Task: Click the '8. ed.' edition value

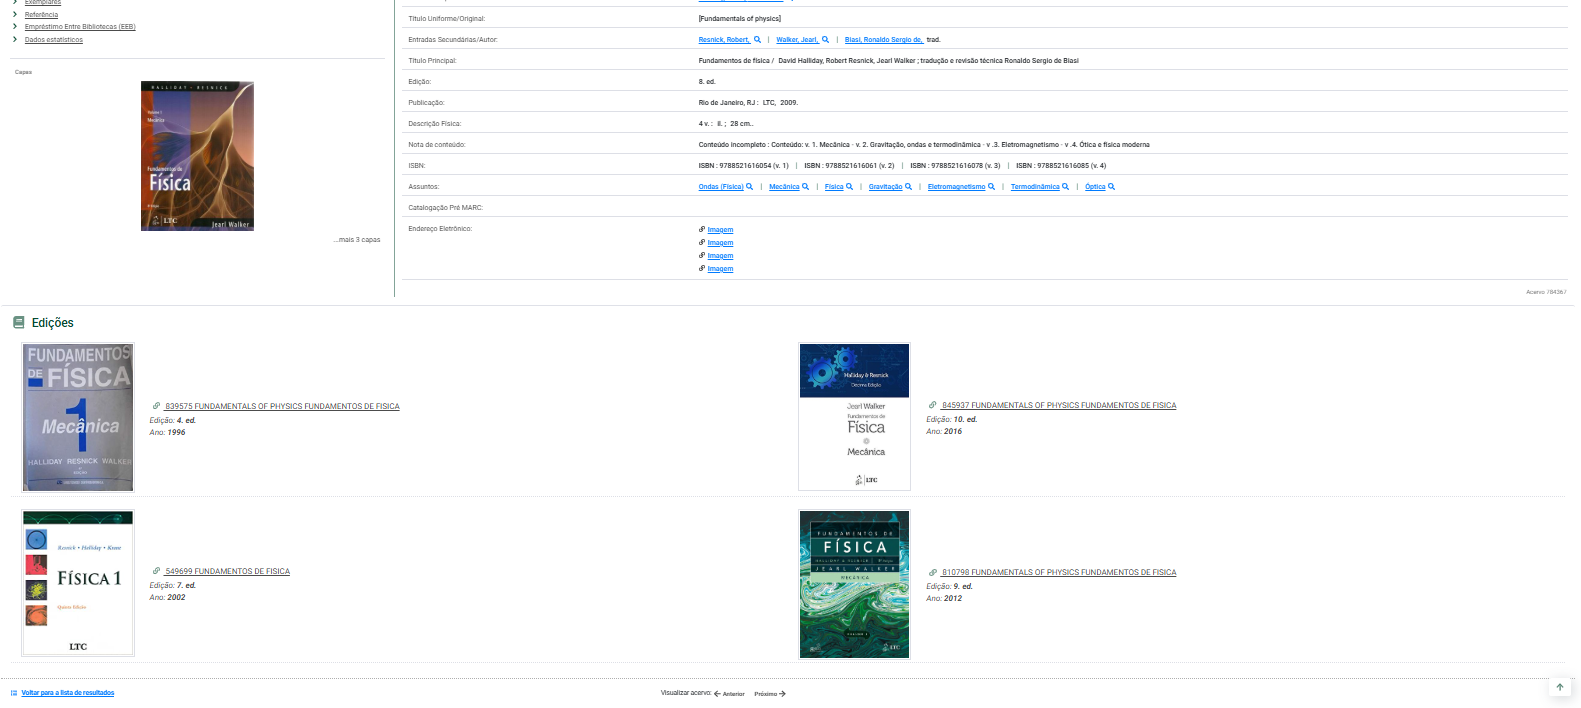Action: (707, 82)
